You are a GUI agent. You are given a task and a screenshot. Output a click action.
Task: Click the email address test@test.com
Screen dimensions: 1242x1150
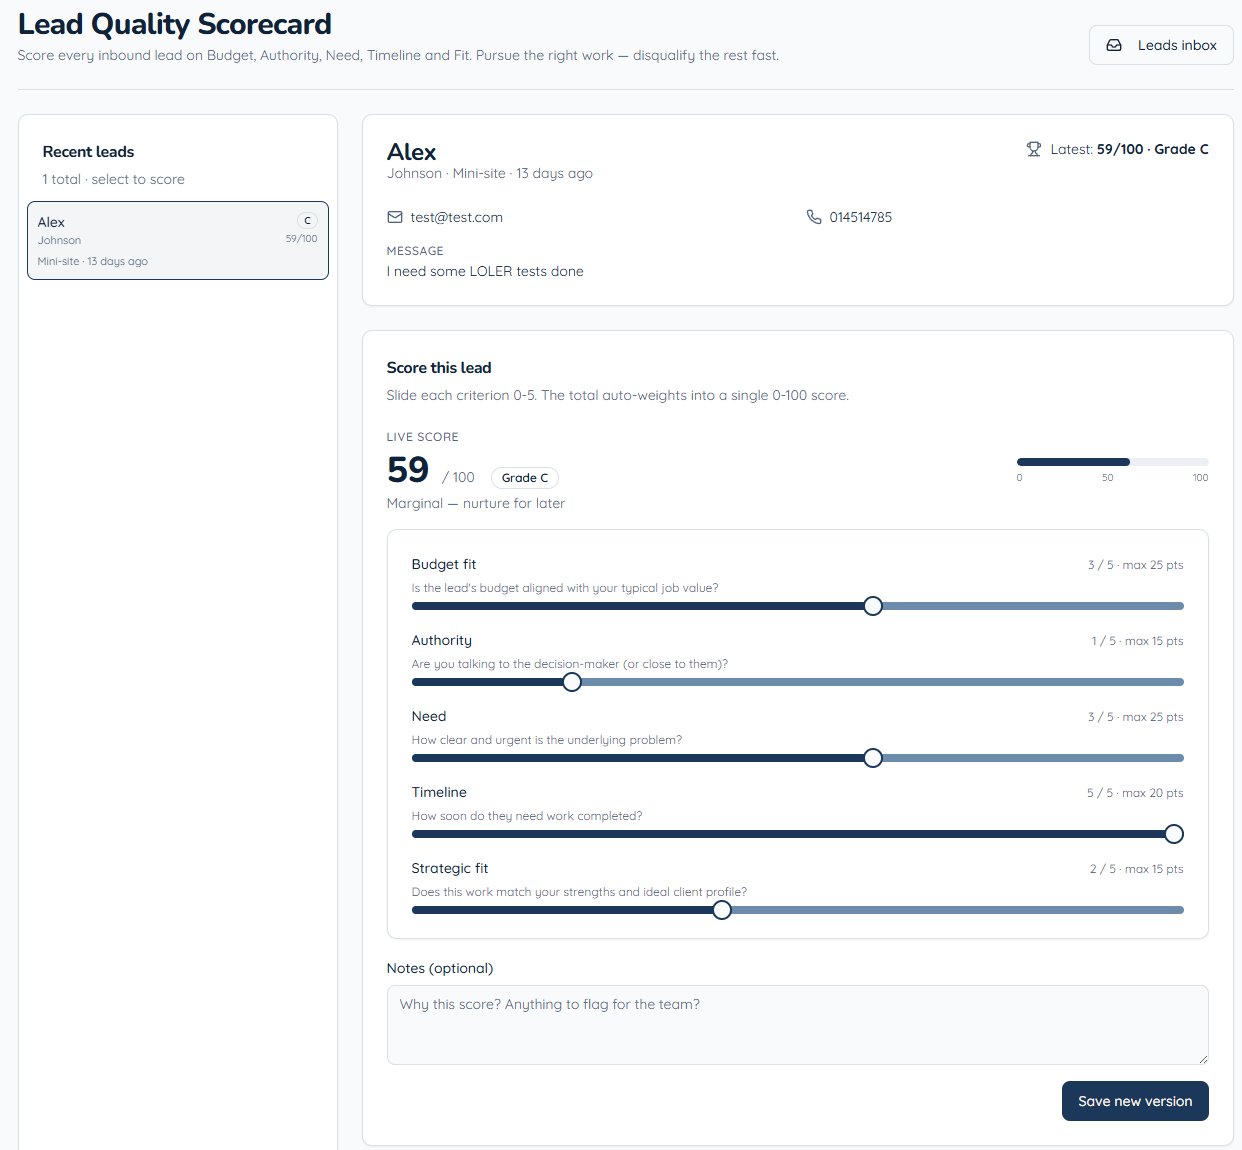pyautogui.click(x=456, y=217)
